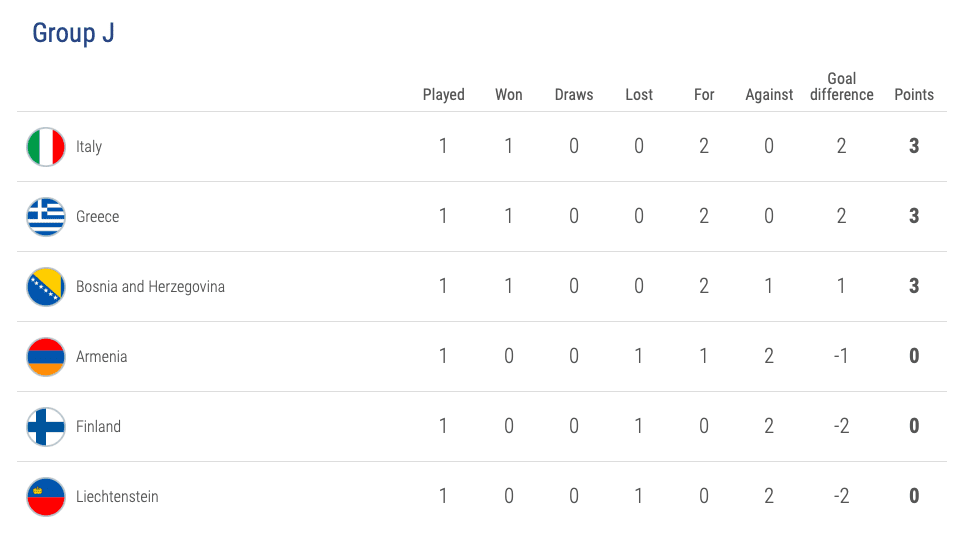
Task: Click Italy's points value
Action: click(x=914, y=147)
